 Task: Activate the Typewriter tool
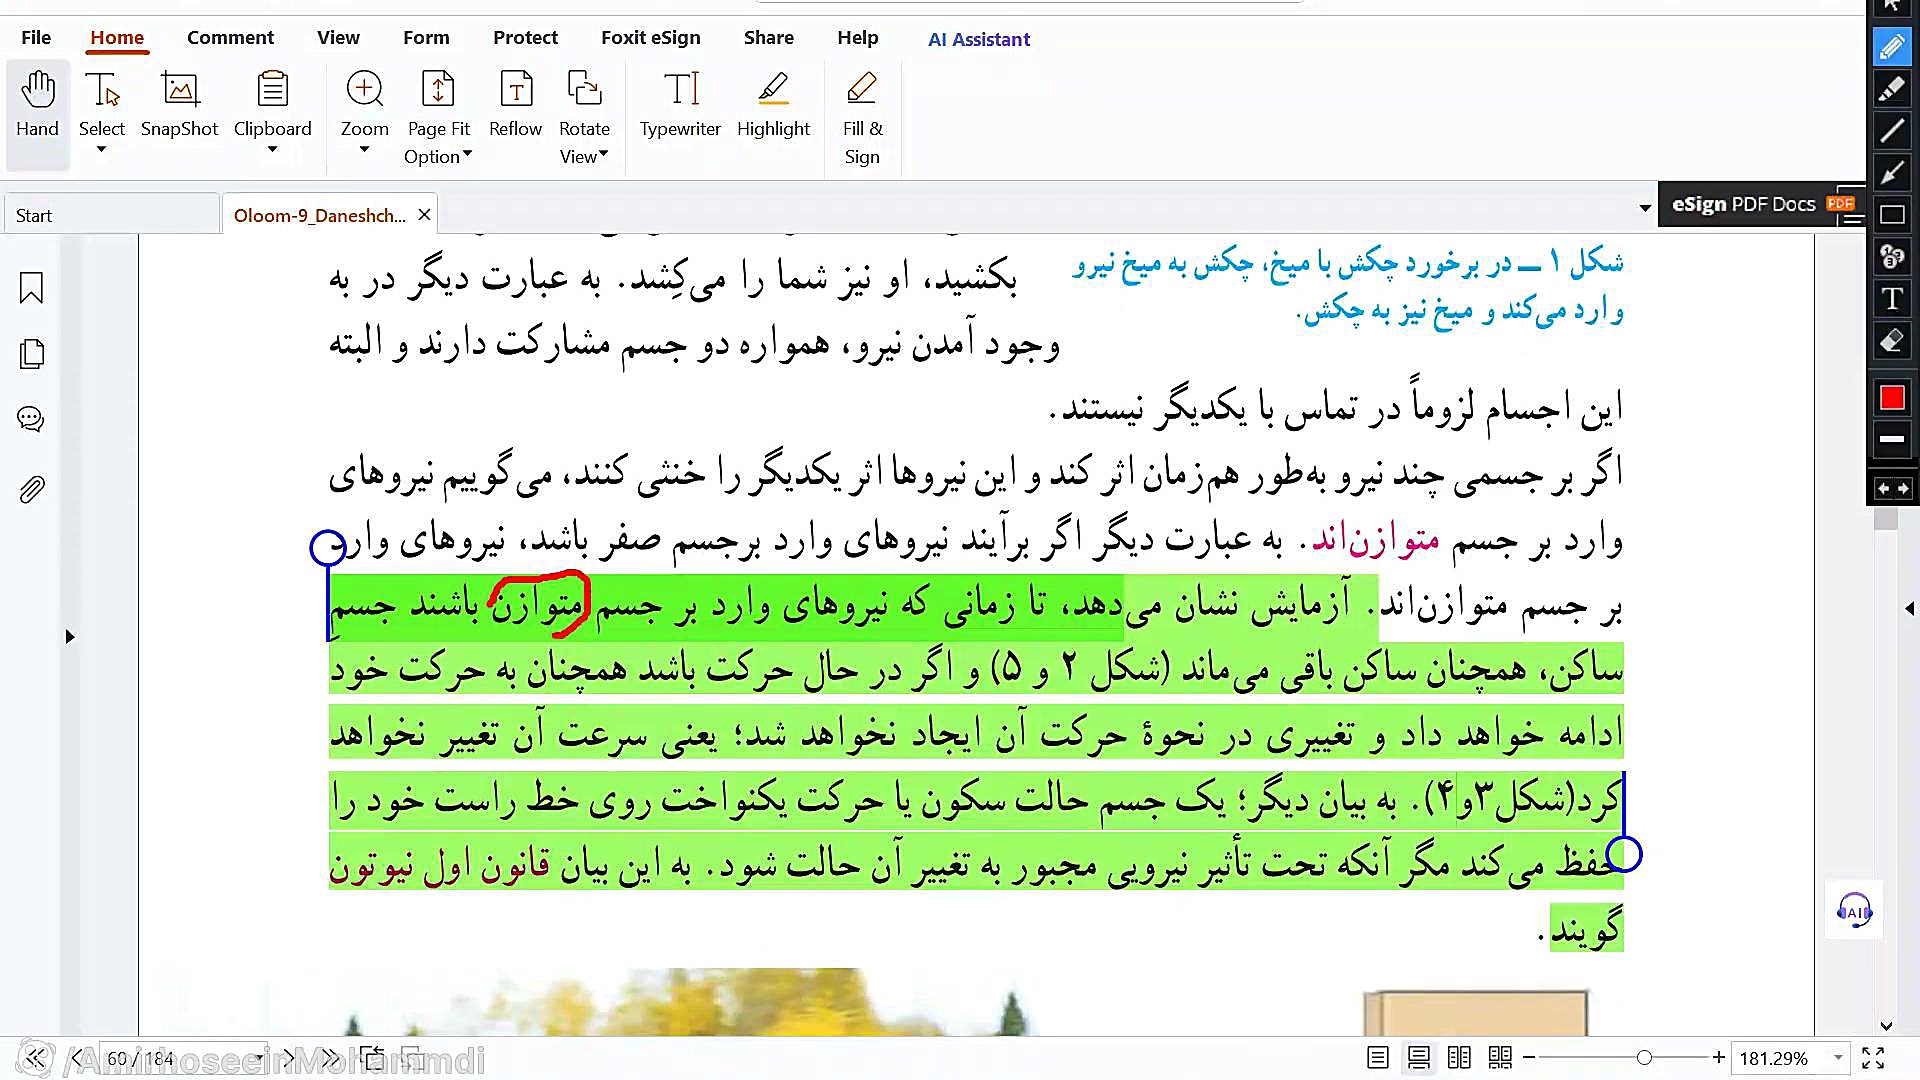coord(680,103)
